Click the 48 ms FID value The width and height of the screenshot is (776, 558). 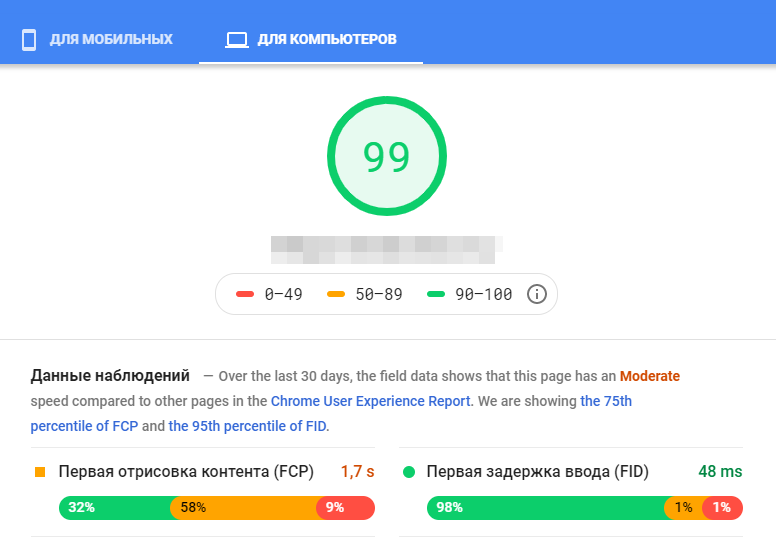[x=720, y=471]
